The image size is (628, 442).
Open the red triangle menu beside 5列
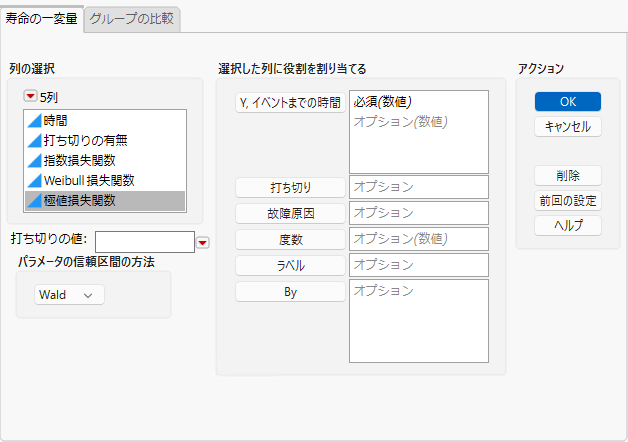tap(30, 96)
